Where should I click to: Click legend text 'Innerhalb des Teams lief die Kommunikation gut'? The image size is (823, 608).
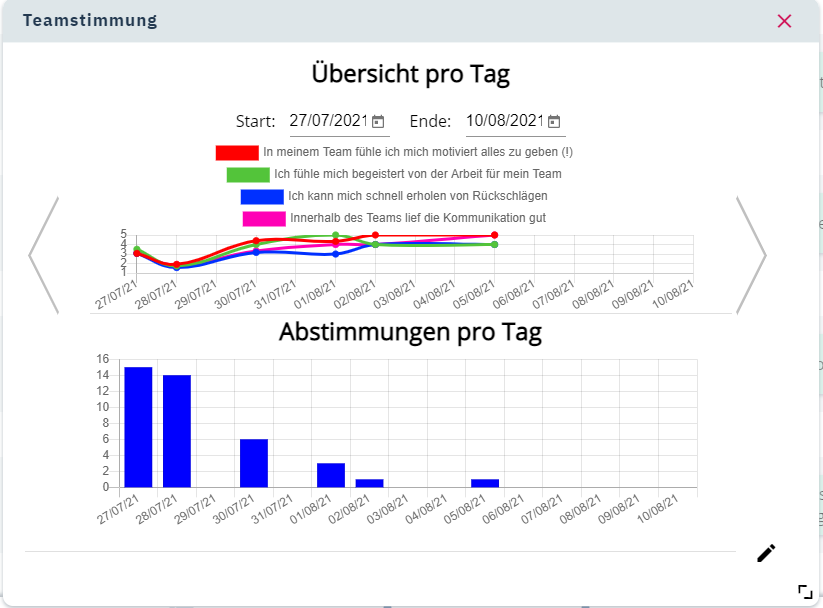418,218
